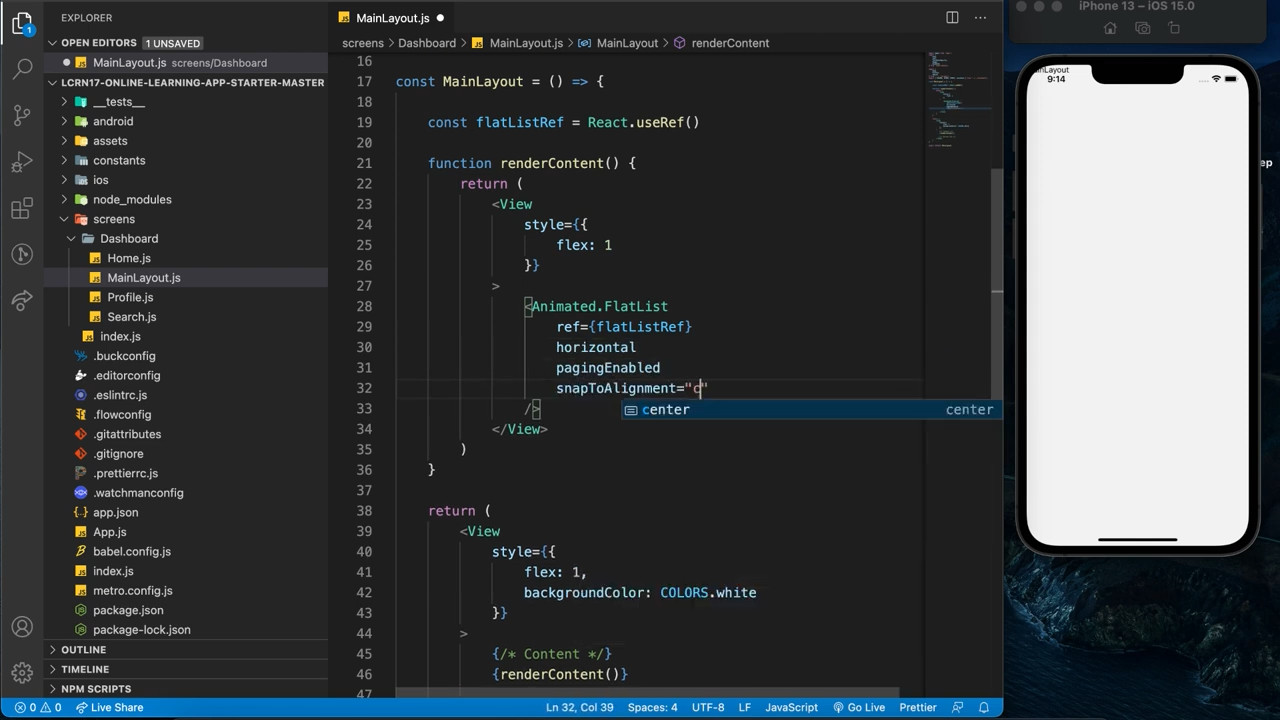Open the Source Control view

click(22, 115)
